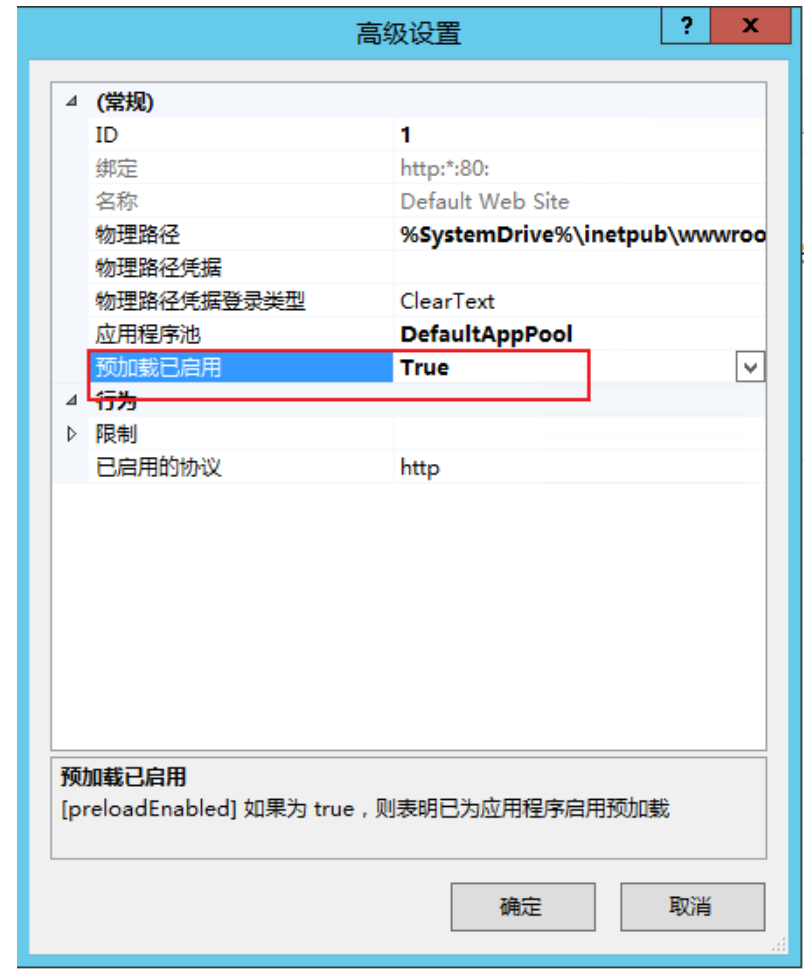Collapse the (常规) section
The image size is (805, 976).
72,101
